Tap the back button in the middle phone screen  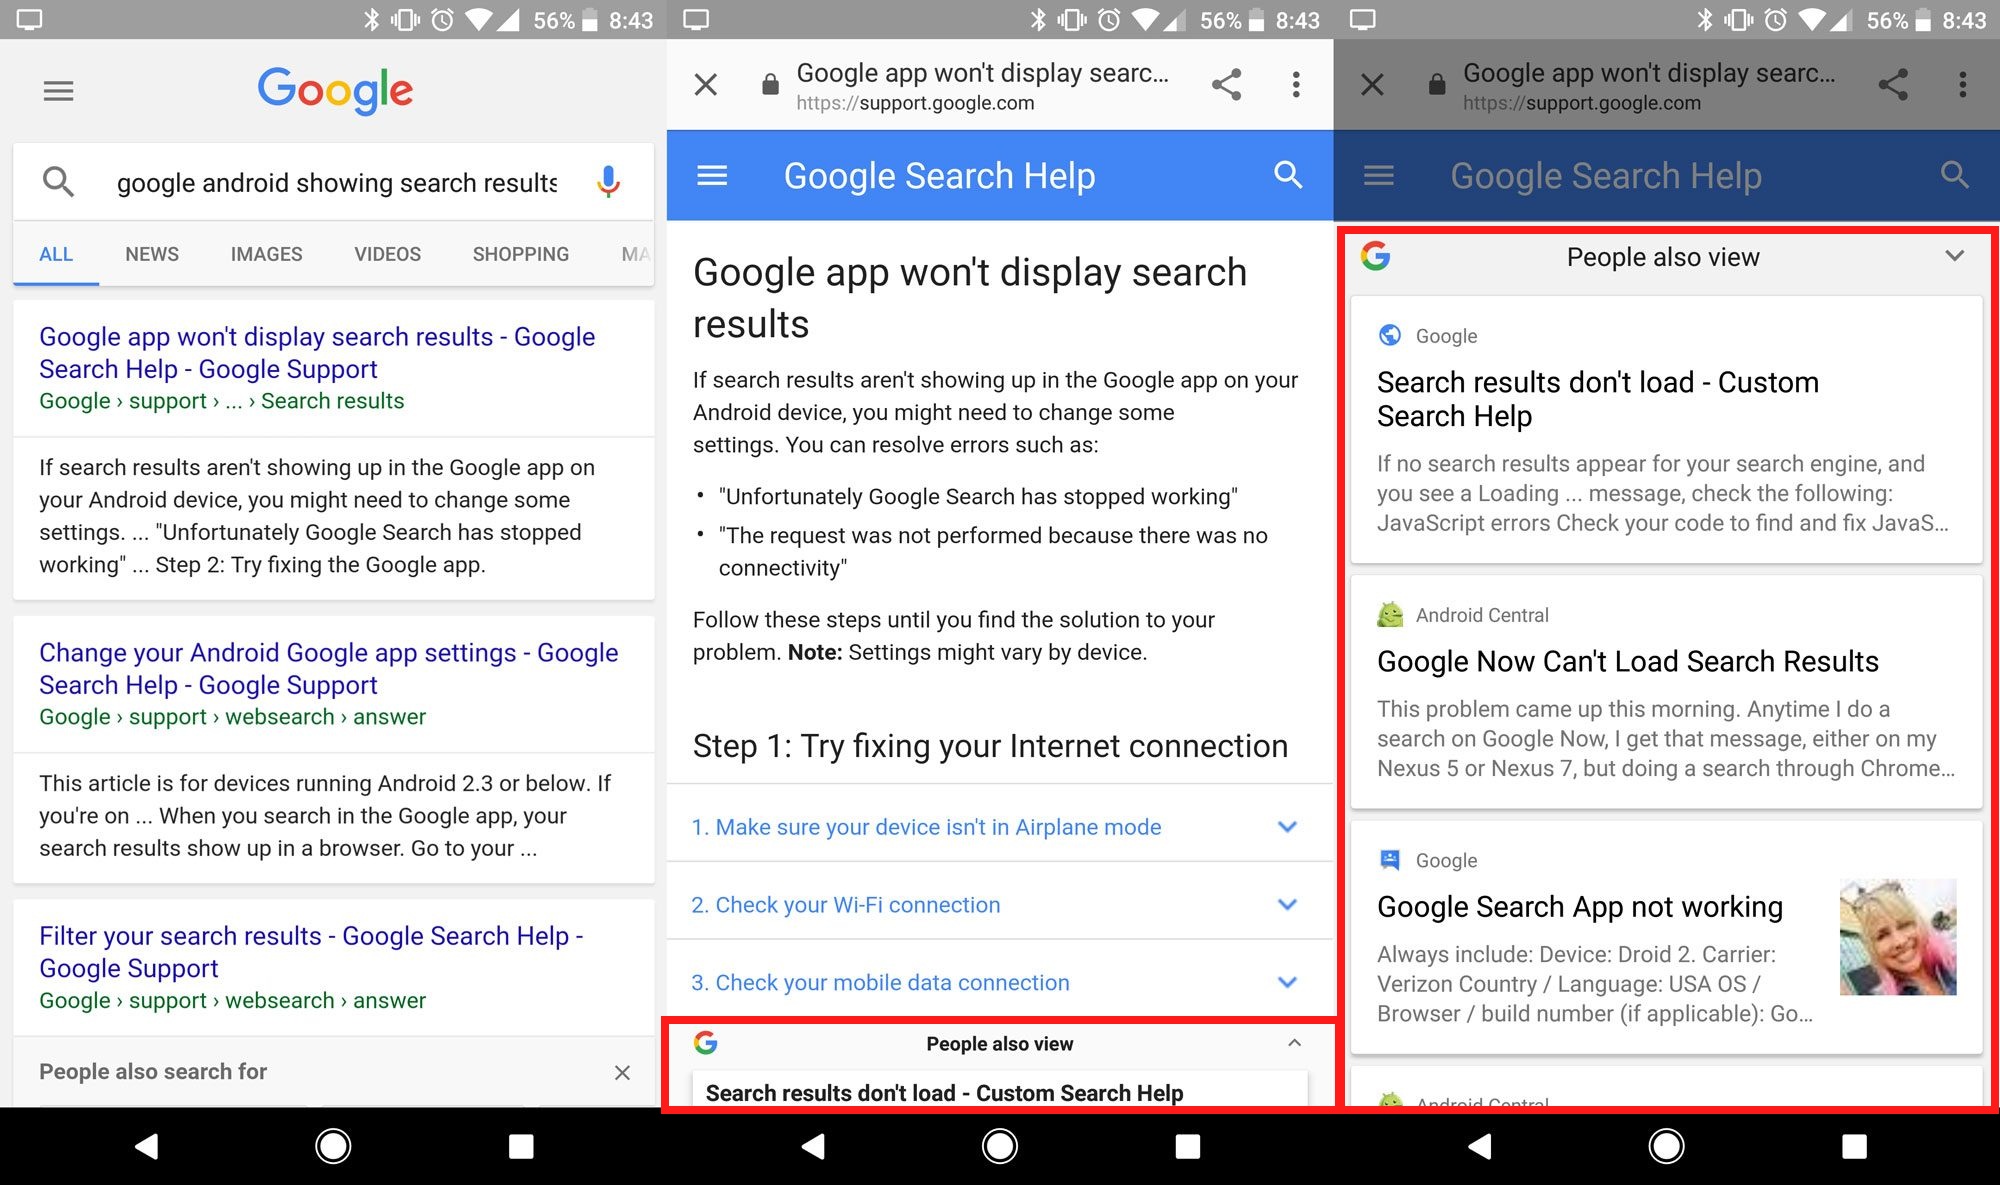pyautogui.click(x=813, y=1146)
